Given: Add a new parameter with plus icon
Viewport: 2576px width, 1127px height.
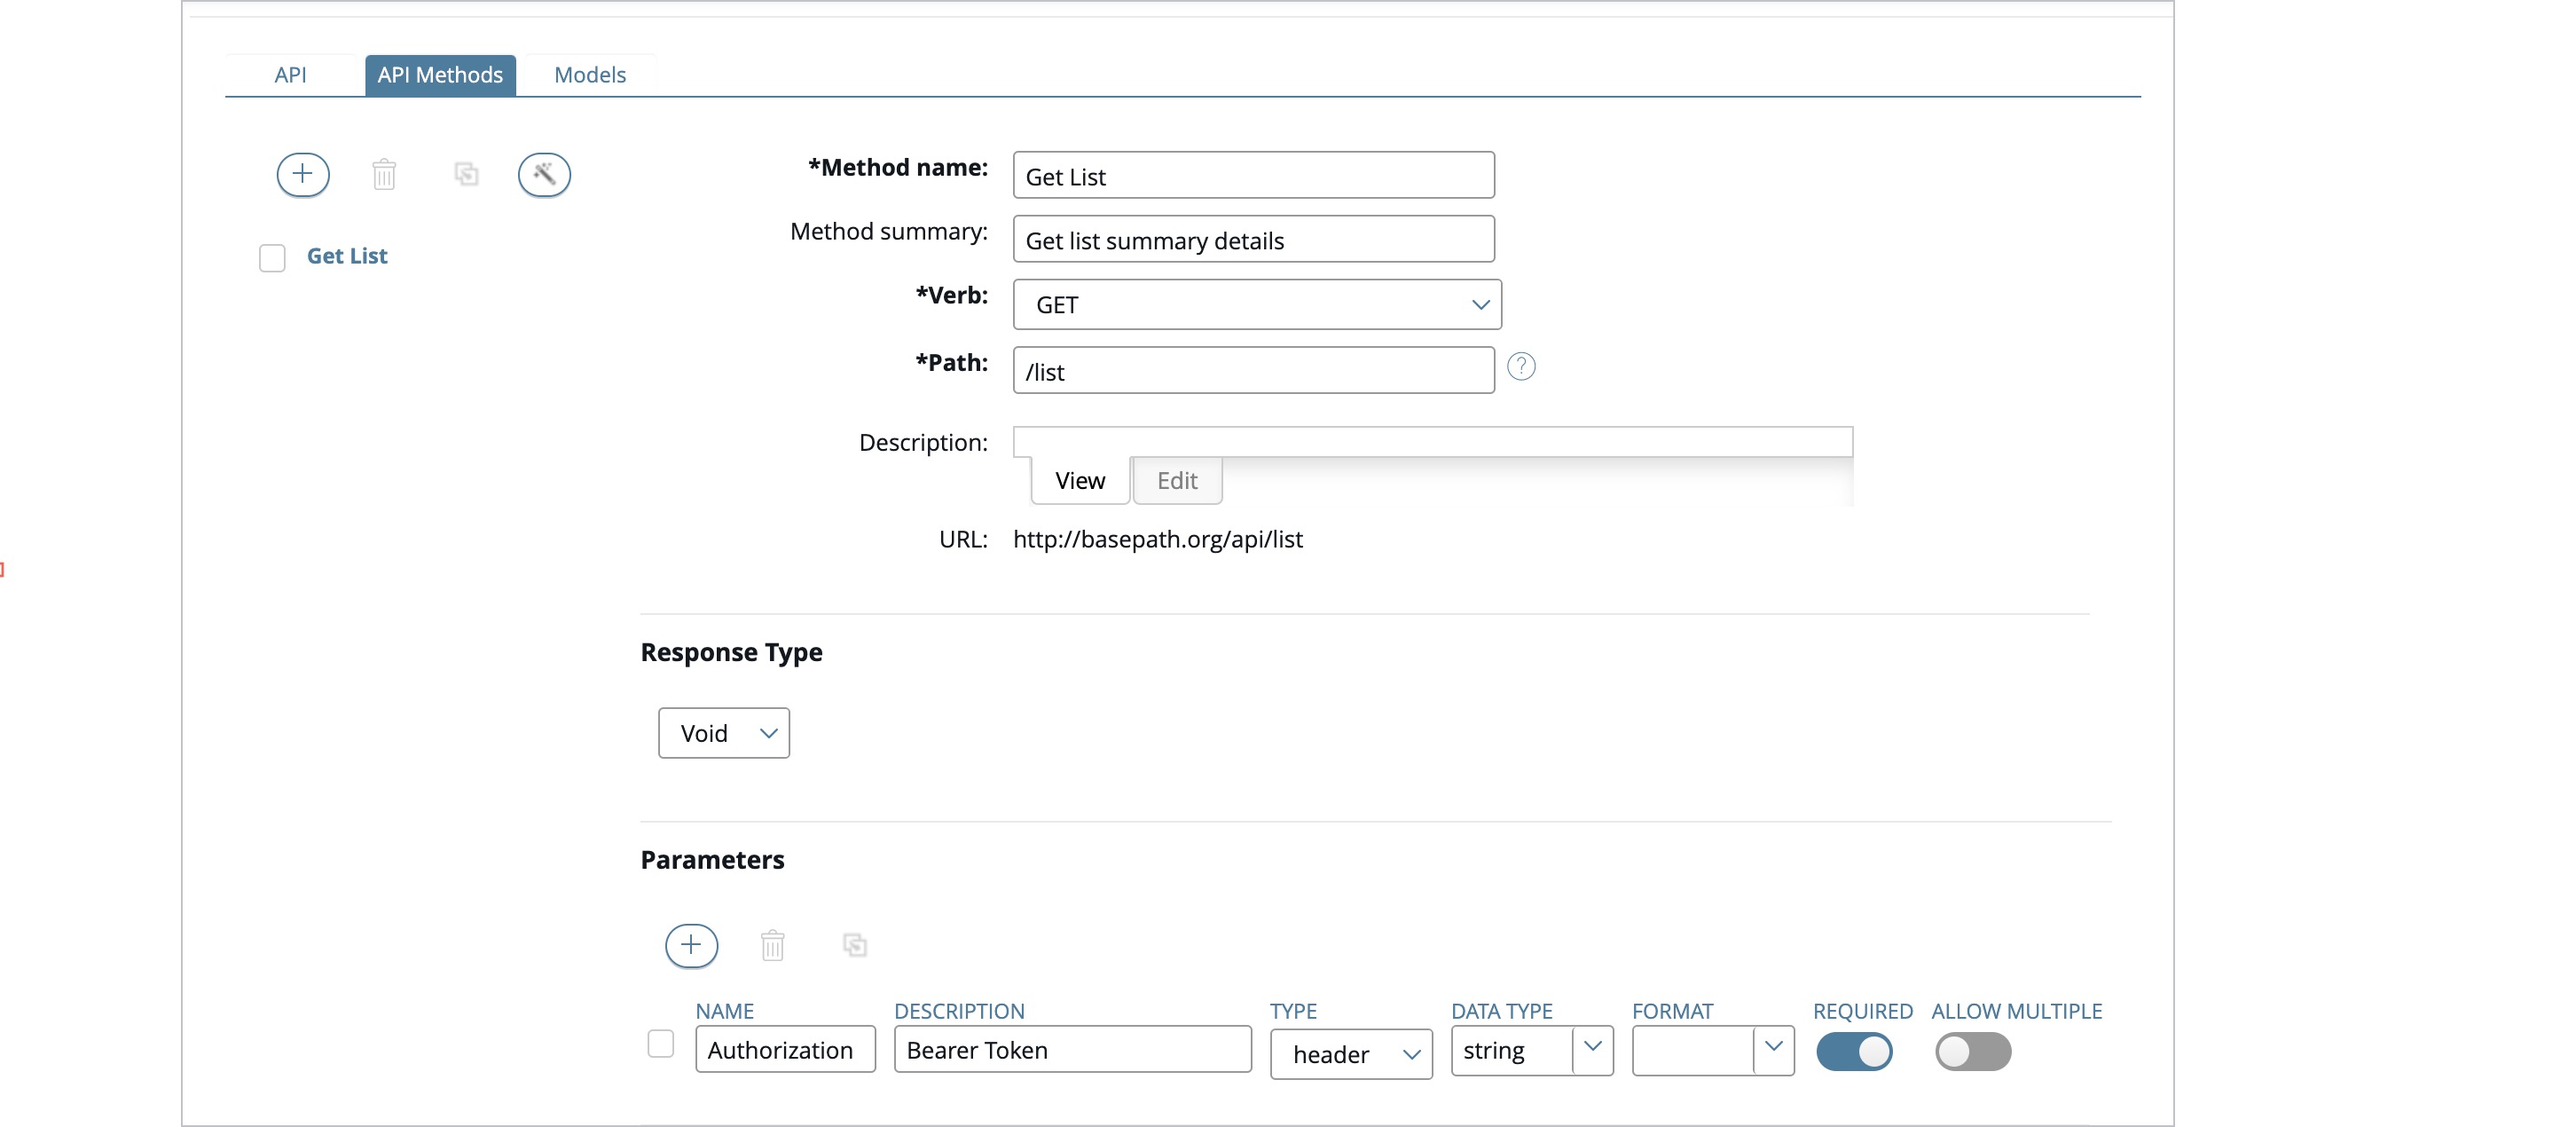Looking at the screenshot, I should coord(691,945).
